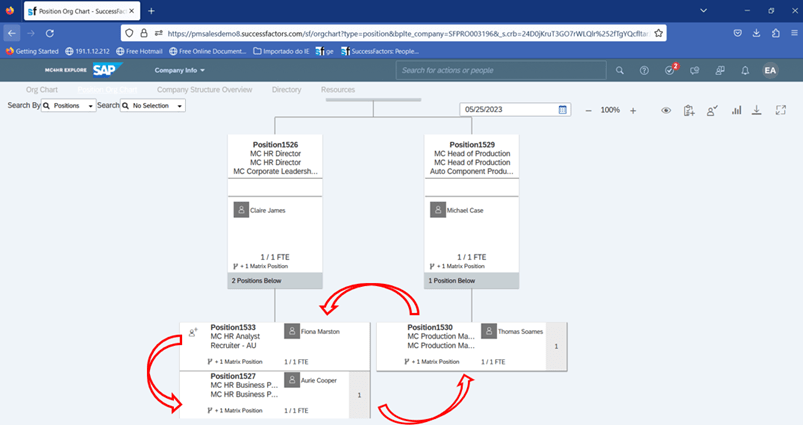The height and width of the screenshot is (425, 803).
Task: Switch to Position Org Chart tab
Action: [108, 90]
